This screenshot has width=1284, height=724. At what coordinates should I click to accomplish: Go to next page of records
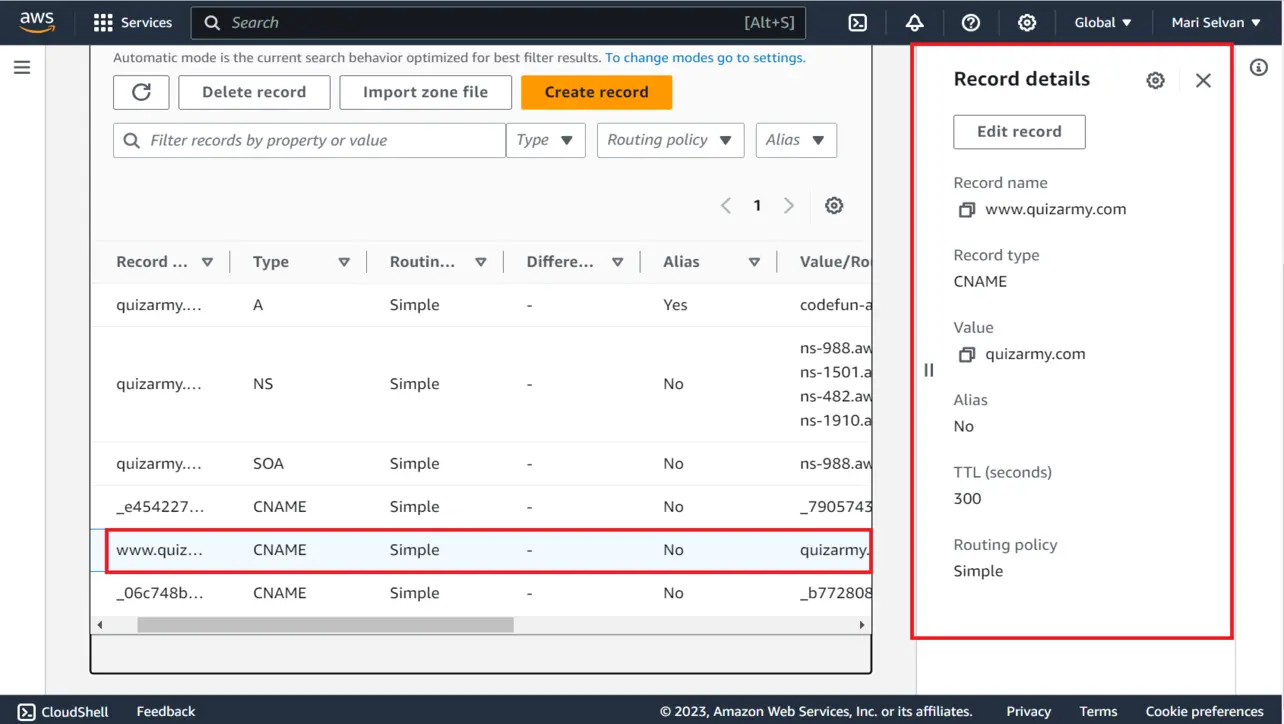coord(789,205)
